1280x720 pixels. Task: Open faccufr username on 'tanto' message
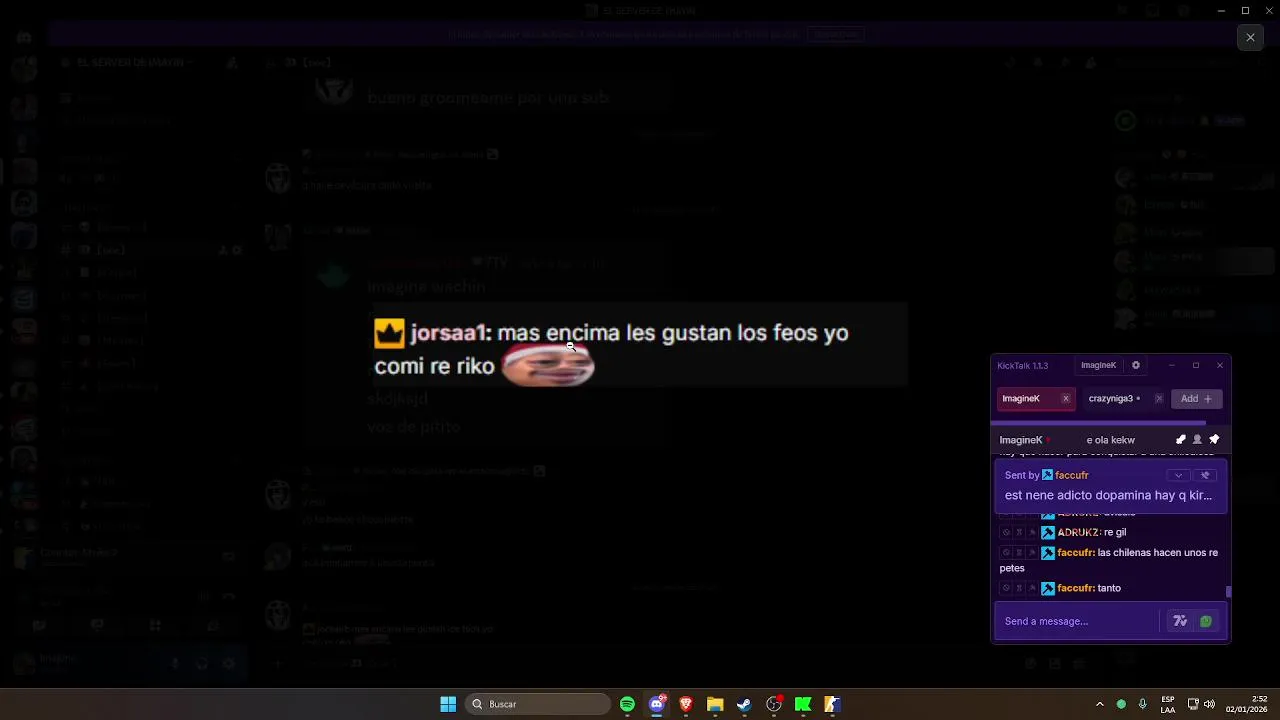coord(1075,588)
